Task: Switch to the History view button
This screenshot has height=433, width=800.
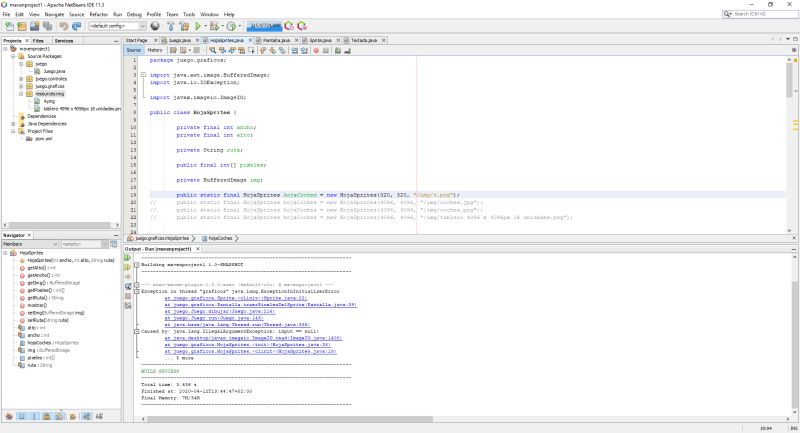Action: click(155, 50)
